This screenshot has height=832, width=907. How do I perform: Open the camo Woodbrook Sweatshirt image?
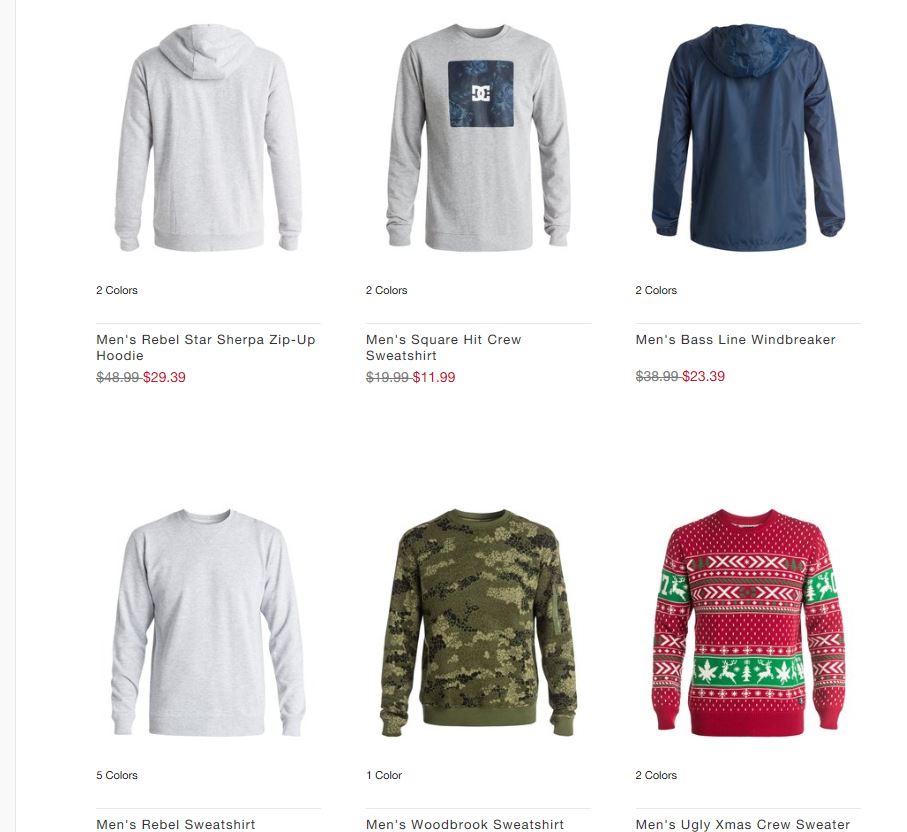click(x=478, y=623)
